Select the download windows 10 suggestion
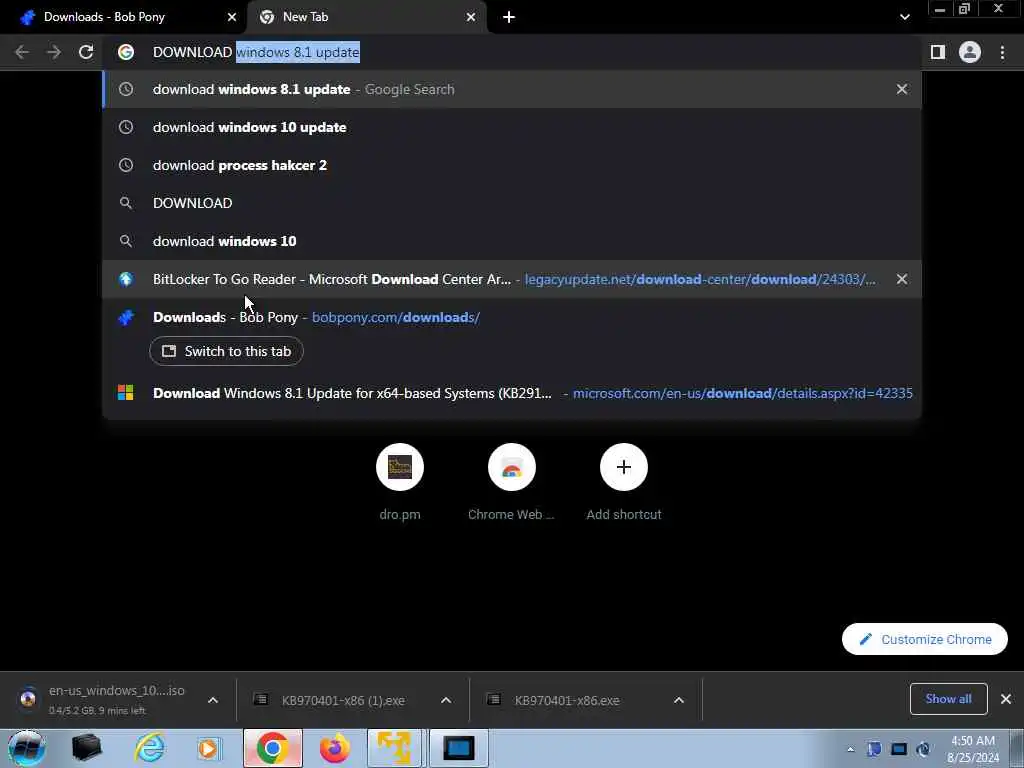 [512, 241]
